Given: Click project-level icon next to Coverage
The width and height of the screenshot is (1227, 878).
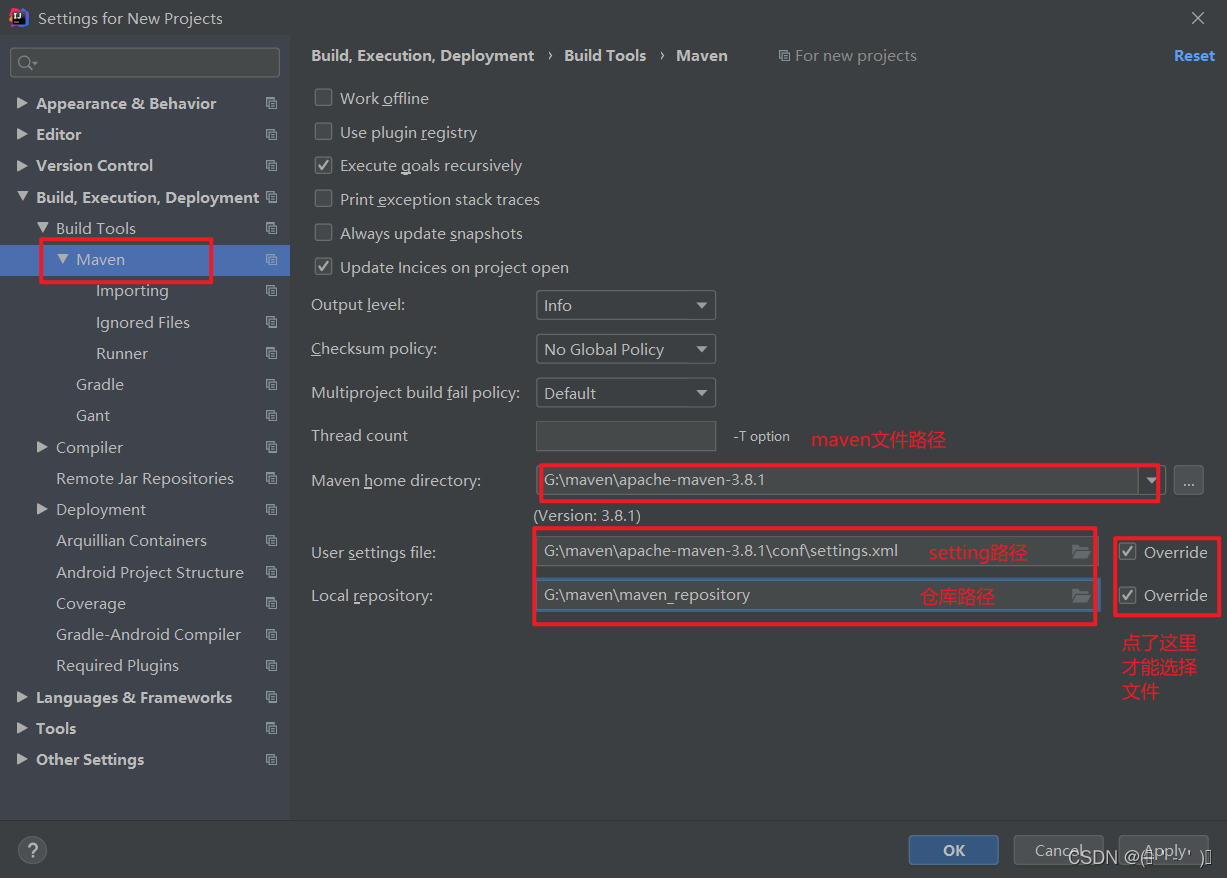Looking at the screenshot, I should point(271,603).
